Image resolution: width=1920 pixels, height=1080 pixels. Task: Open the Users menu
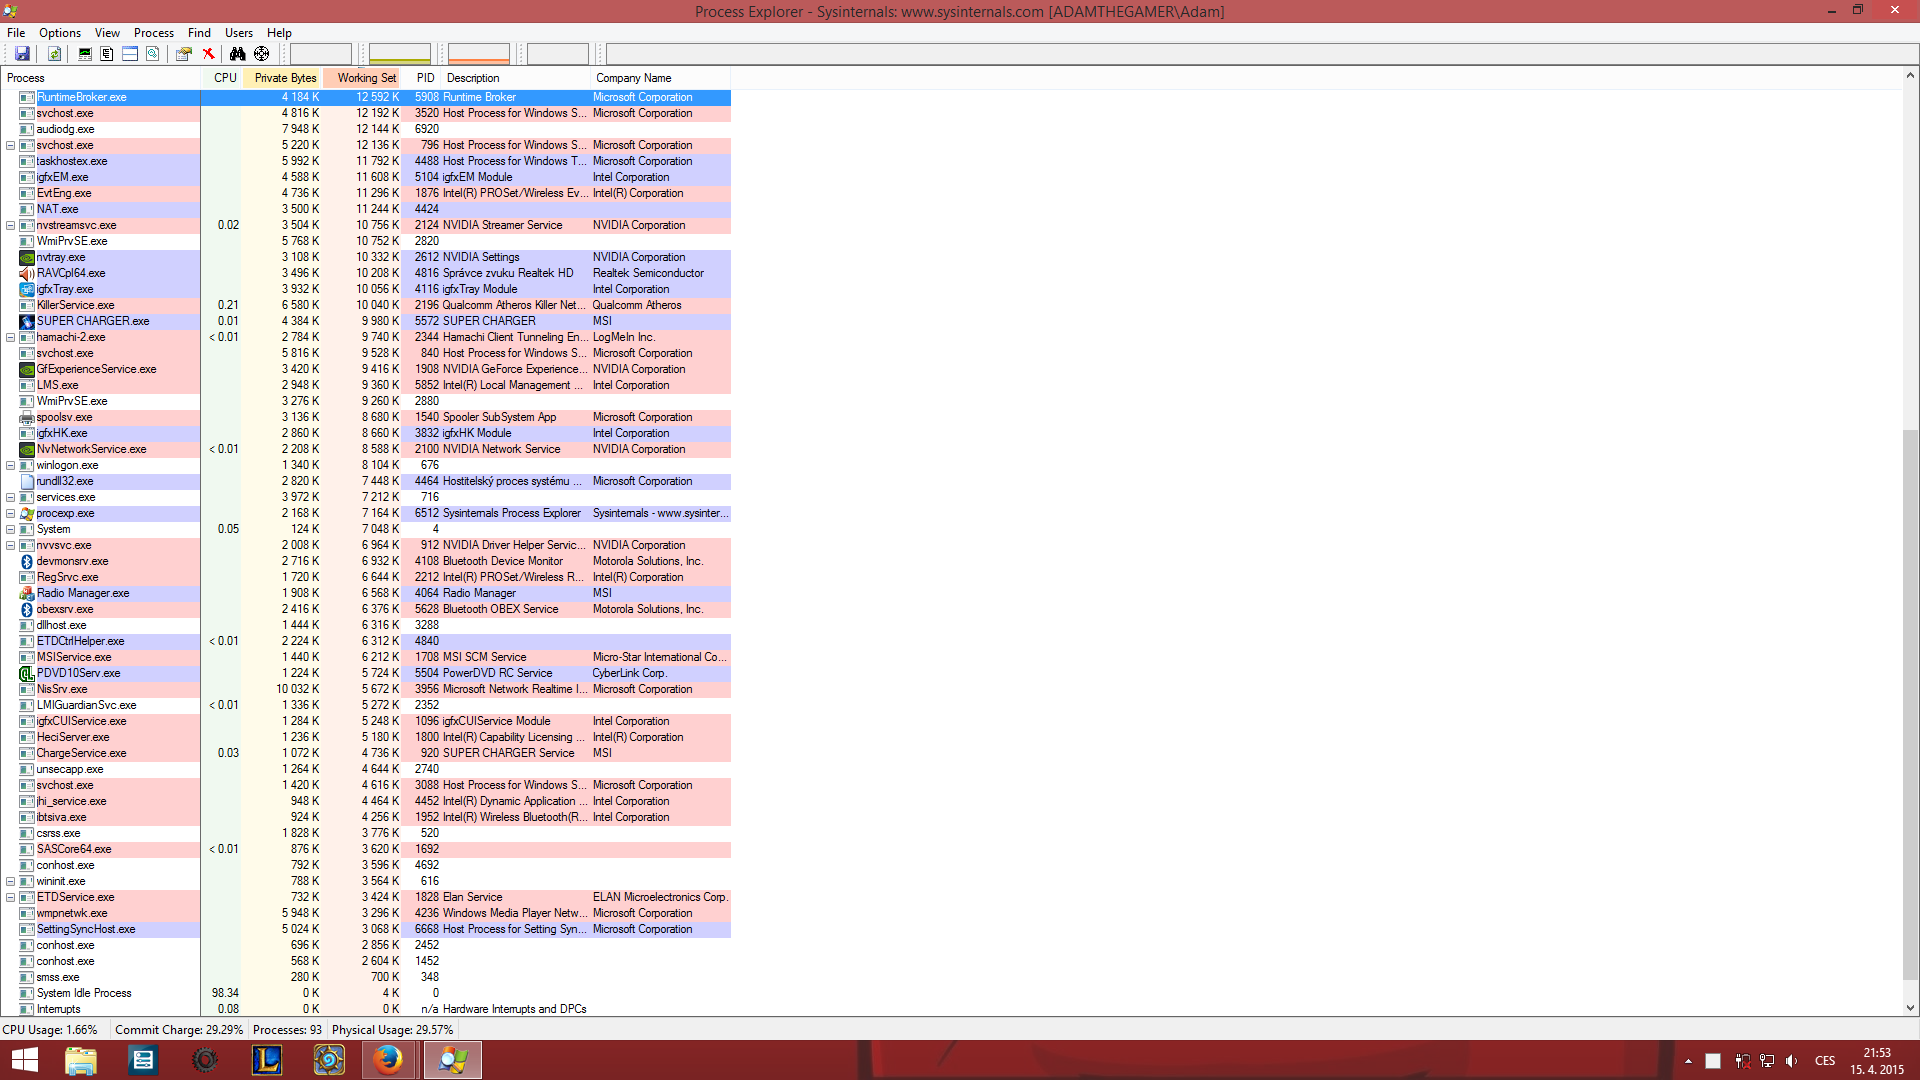coord(239,33)
